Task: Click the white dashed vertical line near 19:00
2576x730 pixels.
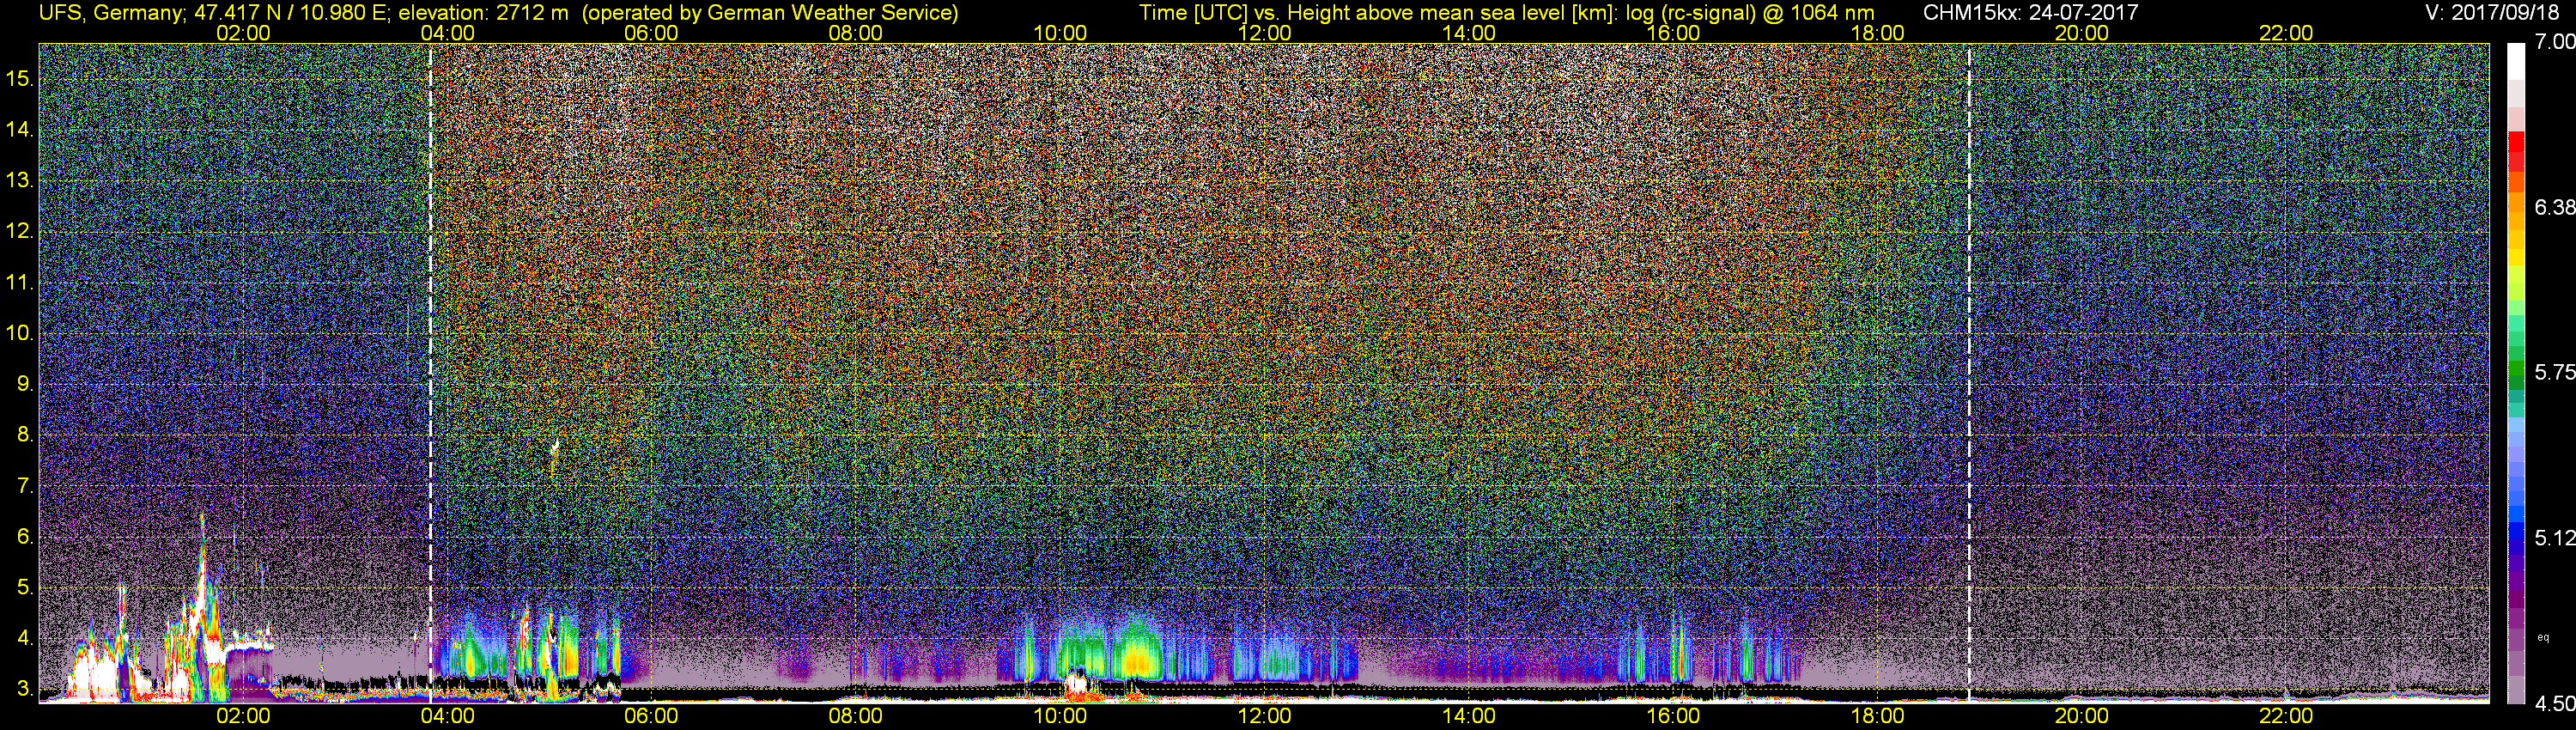Action: coord(1969,372)
